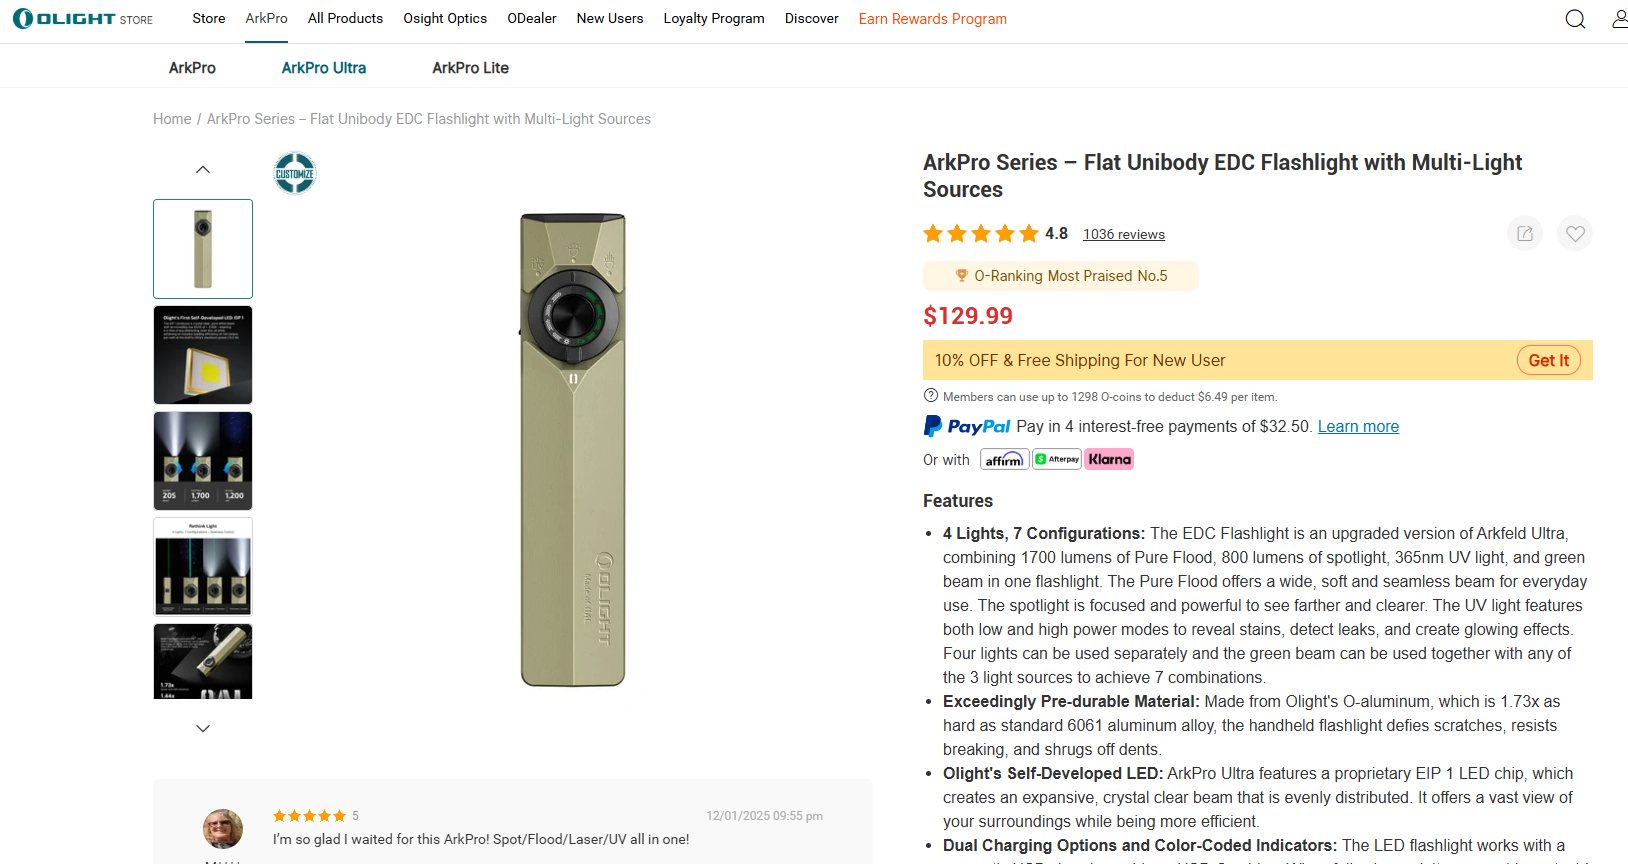Select the EIP 1 LED thumbnail
Viewport: 1628px width, 864px height.
[x=203, y=355]
